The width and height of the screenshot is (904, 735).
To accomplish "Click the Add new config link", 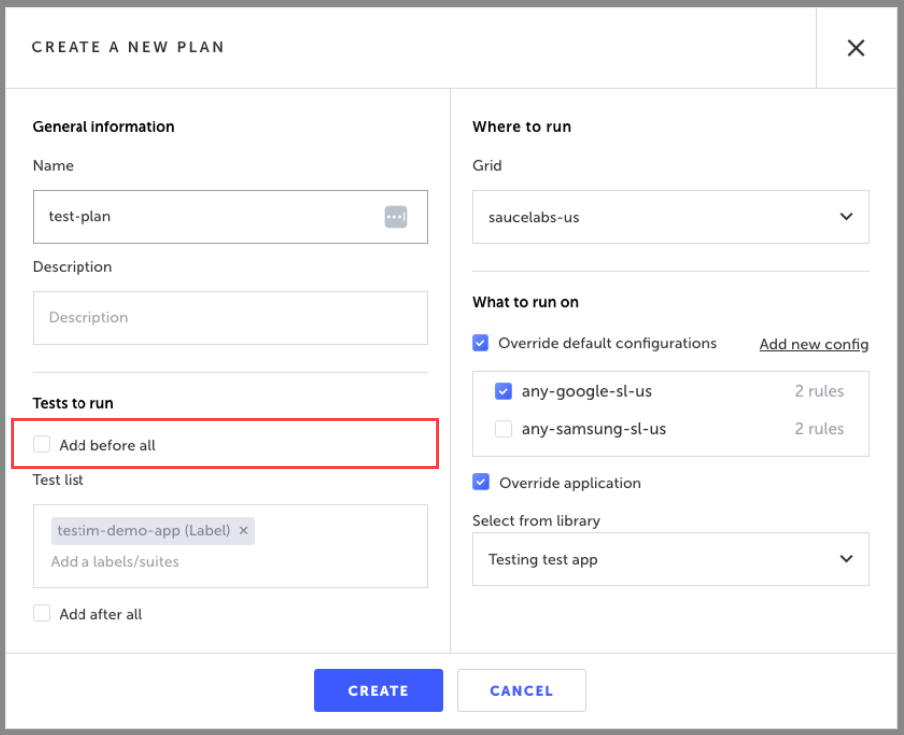I will (813, 344).
